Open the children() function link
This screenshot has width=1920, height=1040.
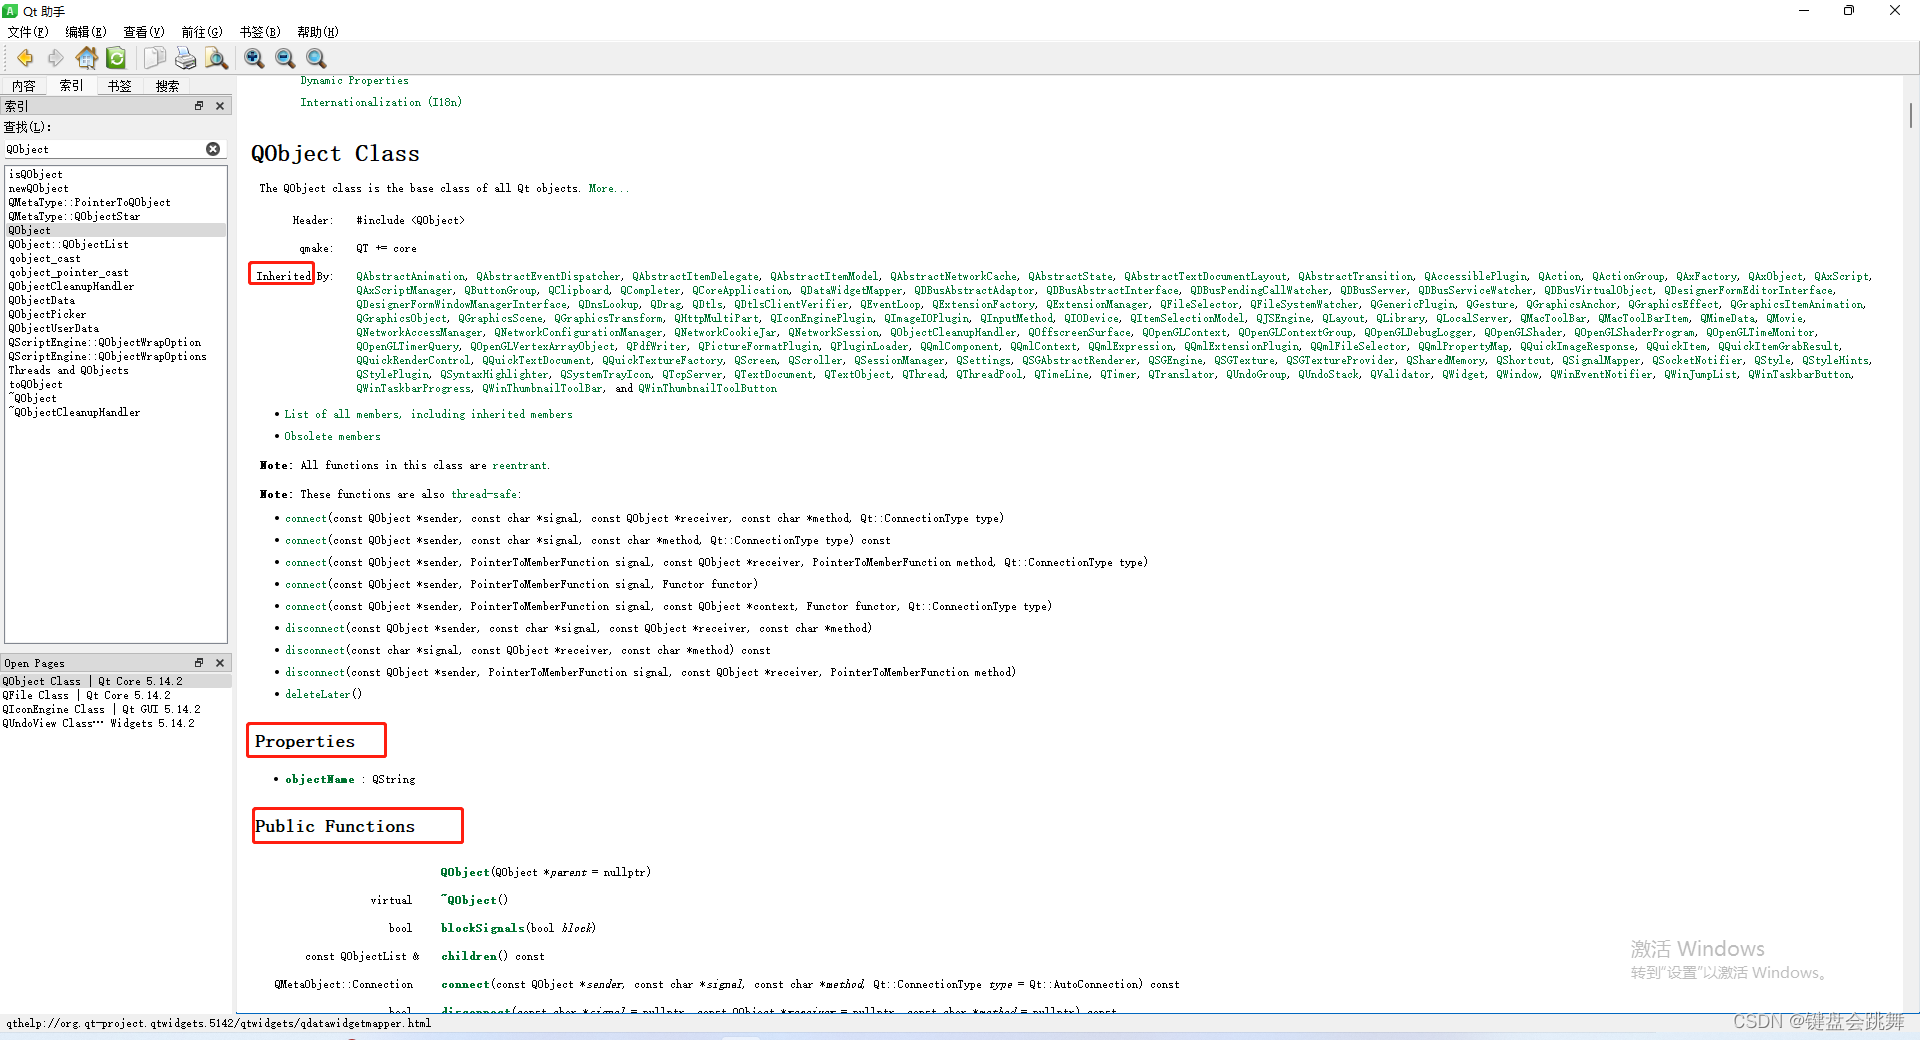(469, 956)
